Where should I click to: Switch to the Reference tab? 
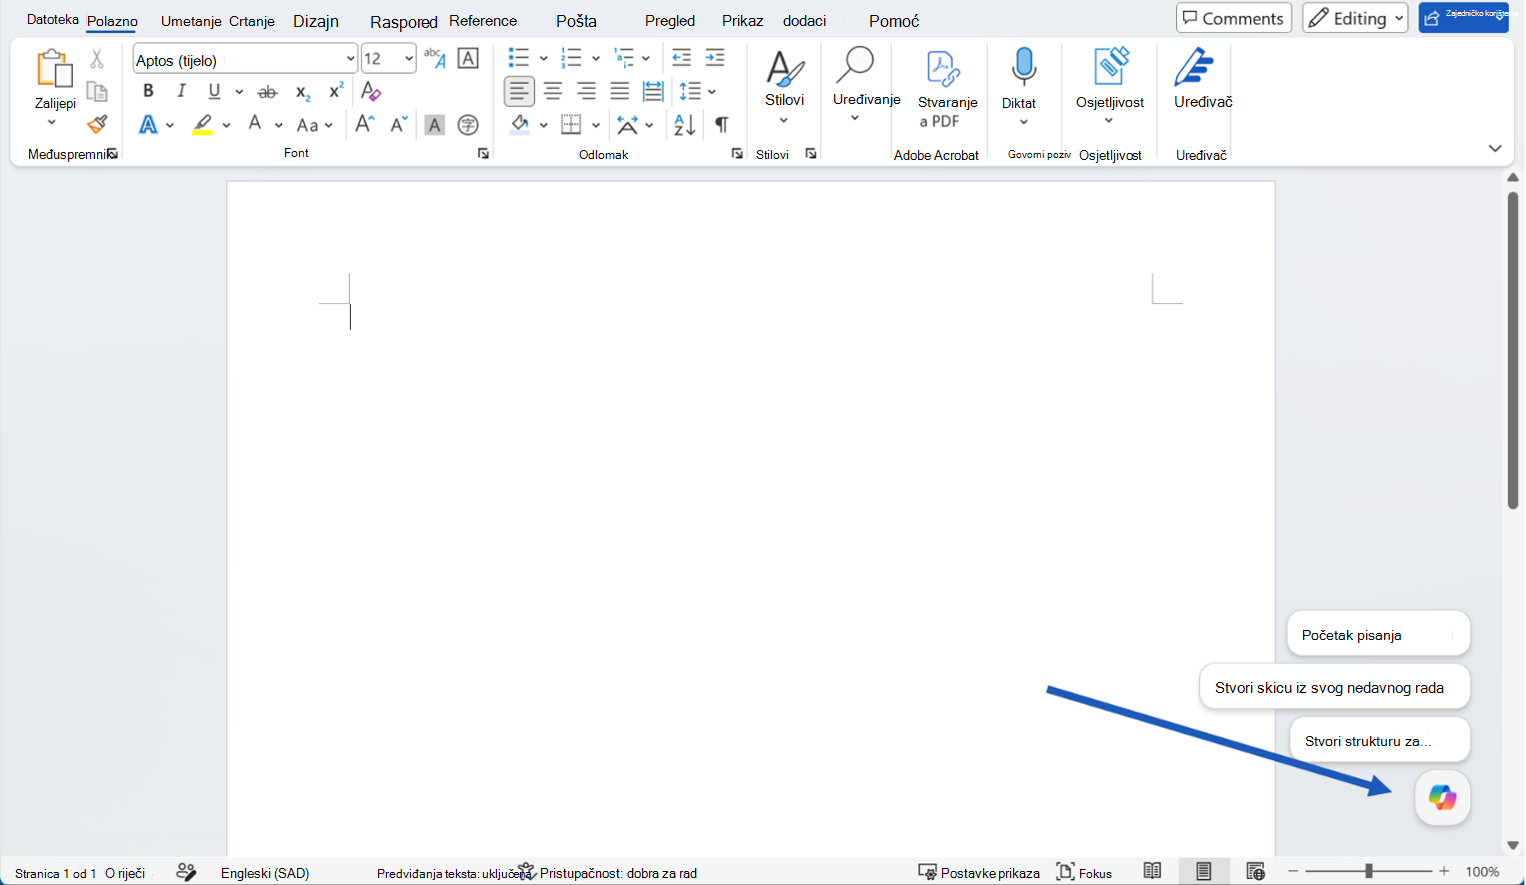[483, 20]
